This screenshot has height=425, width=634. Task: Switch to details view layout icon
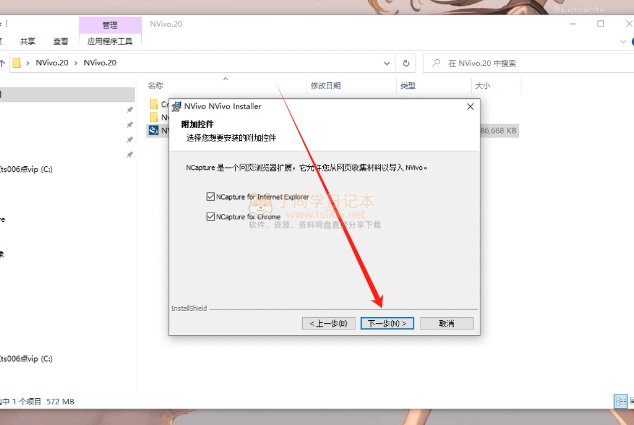click(x=621, y=401)
